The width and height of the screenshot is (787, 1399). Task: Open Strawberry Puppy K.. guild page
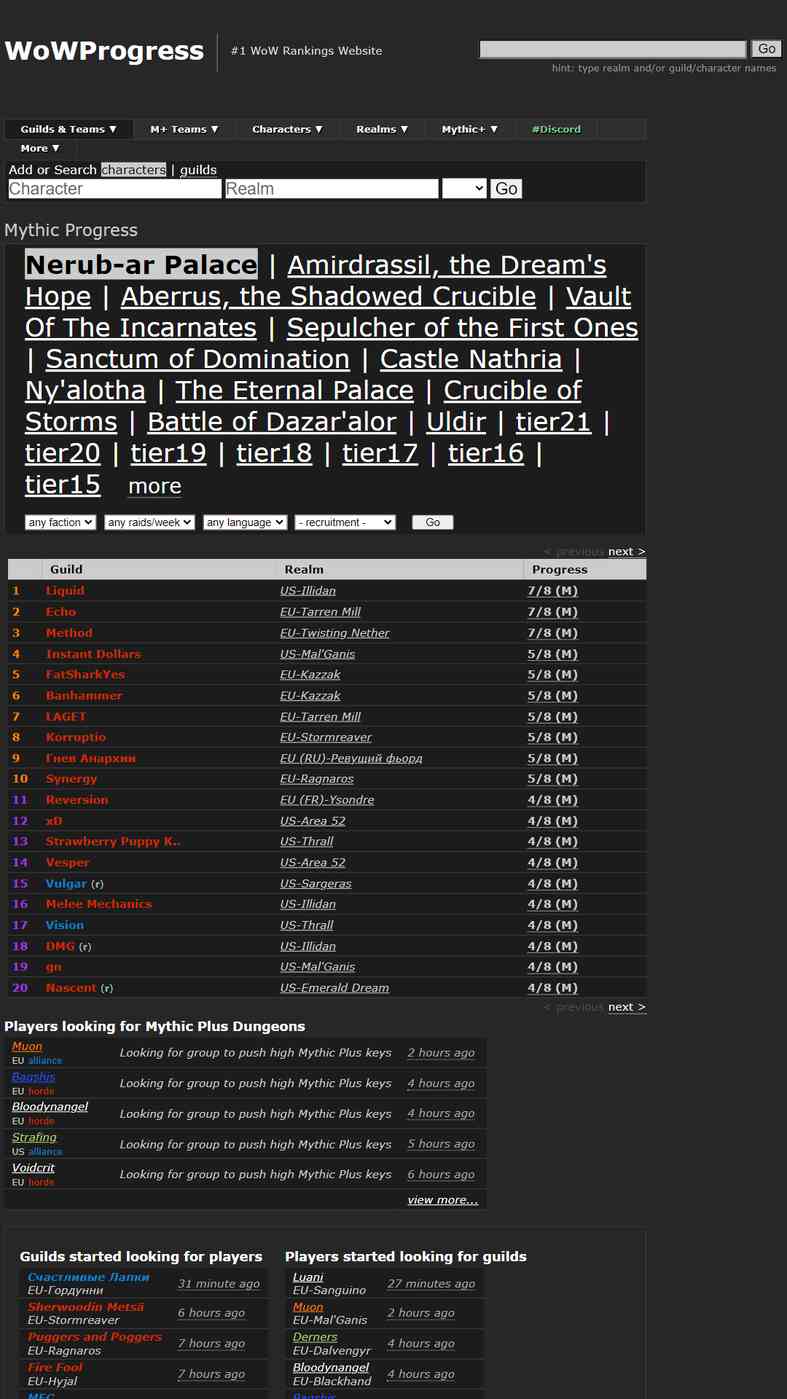click(x=113, y=842)
